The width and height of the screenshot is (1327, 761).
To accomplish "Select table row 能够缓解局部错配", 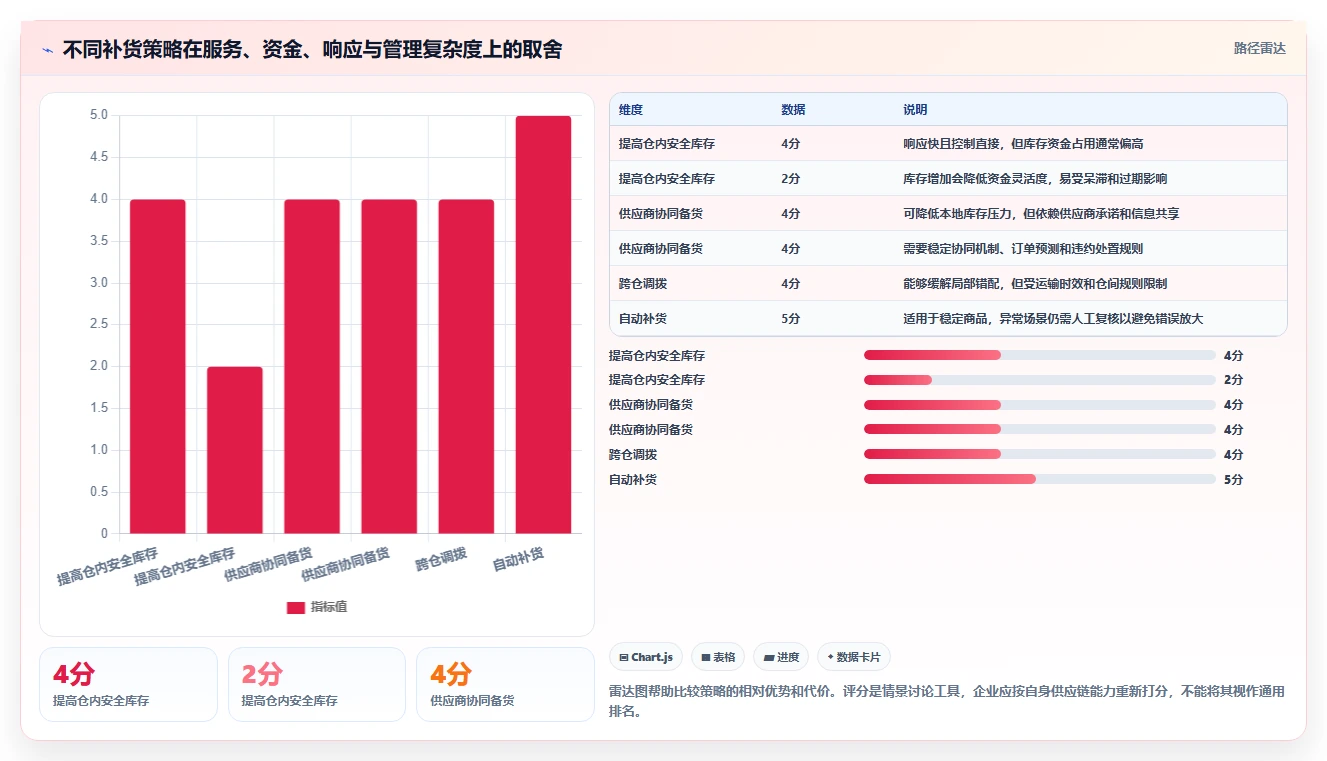I will (x=948, y=284).
